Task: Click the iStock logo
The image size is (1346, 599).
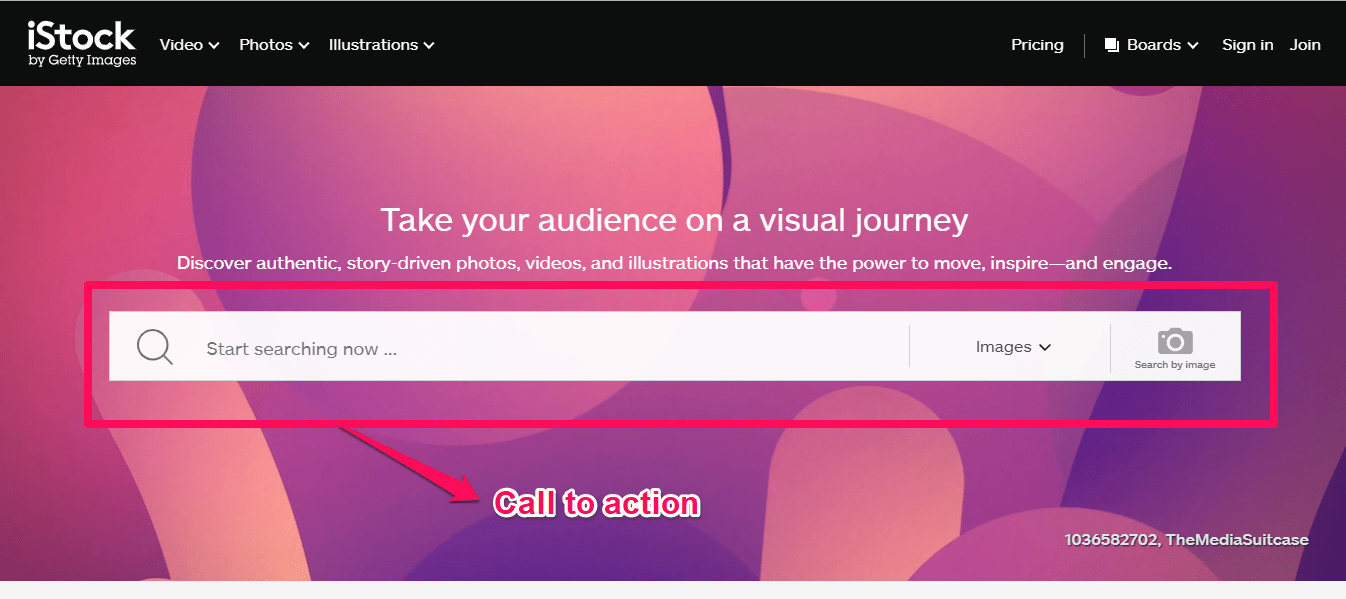Action: 81,37
